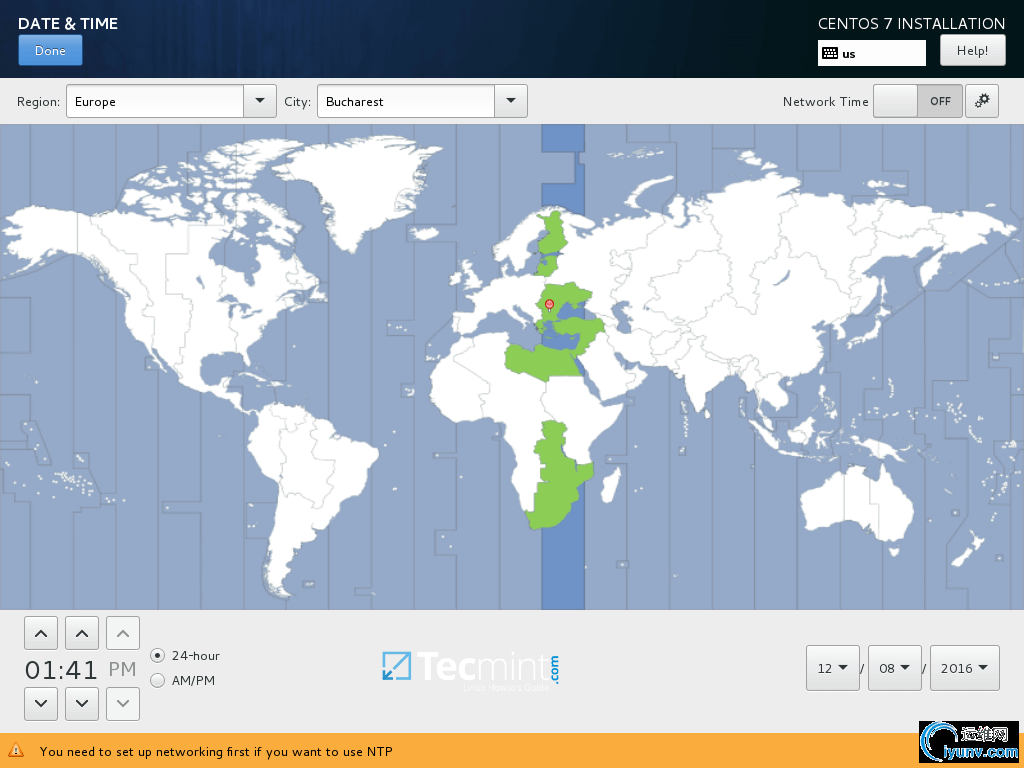This screenshot has width=1024, height=768.
Task: Click the NTP warning triangle icon
Action: coord(16,750)
